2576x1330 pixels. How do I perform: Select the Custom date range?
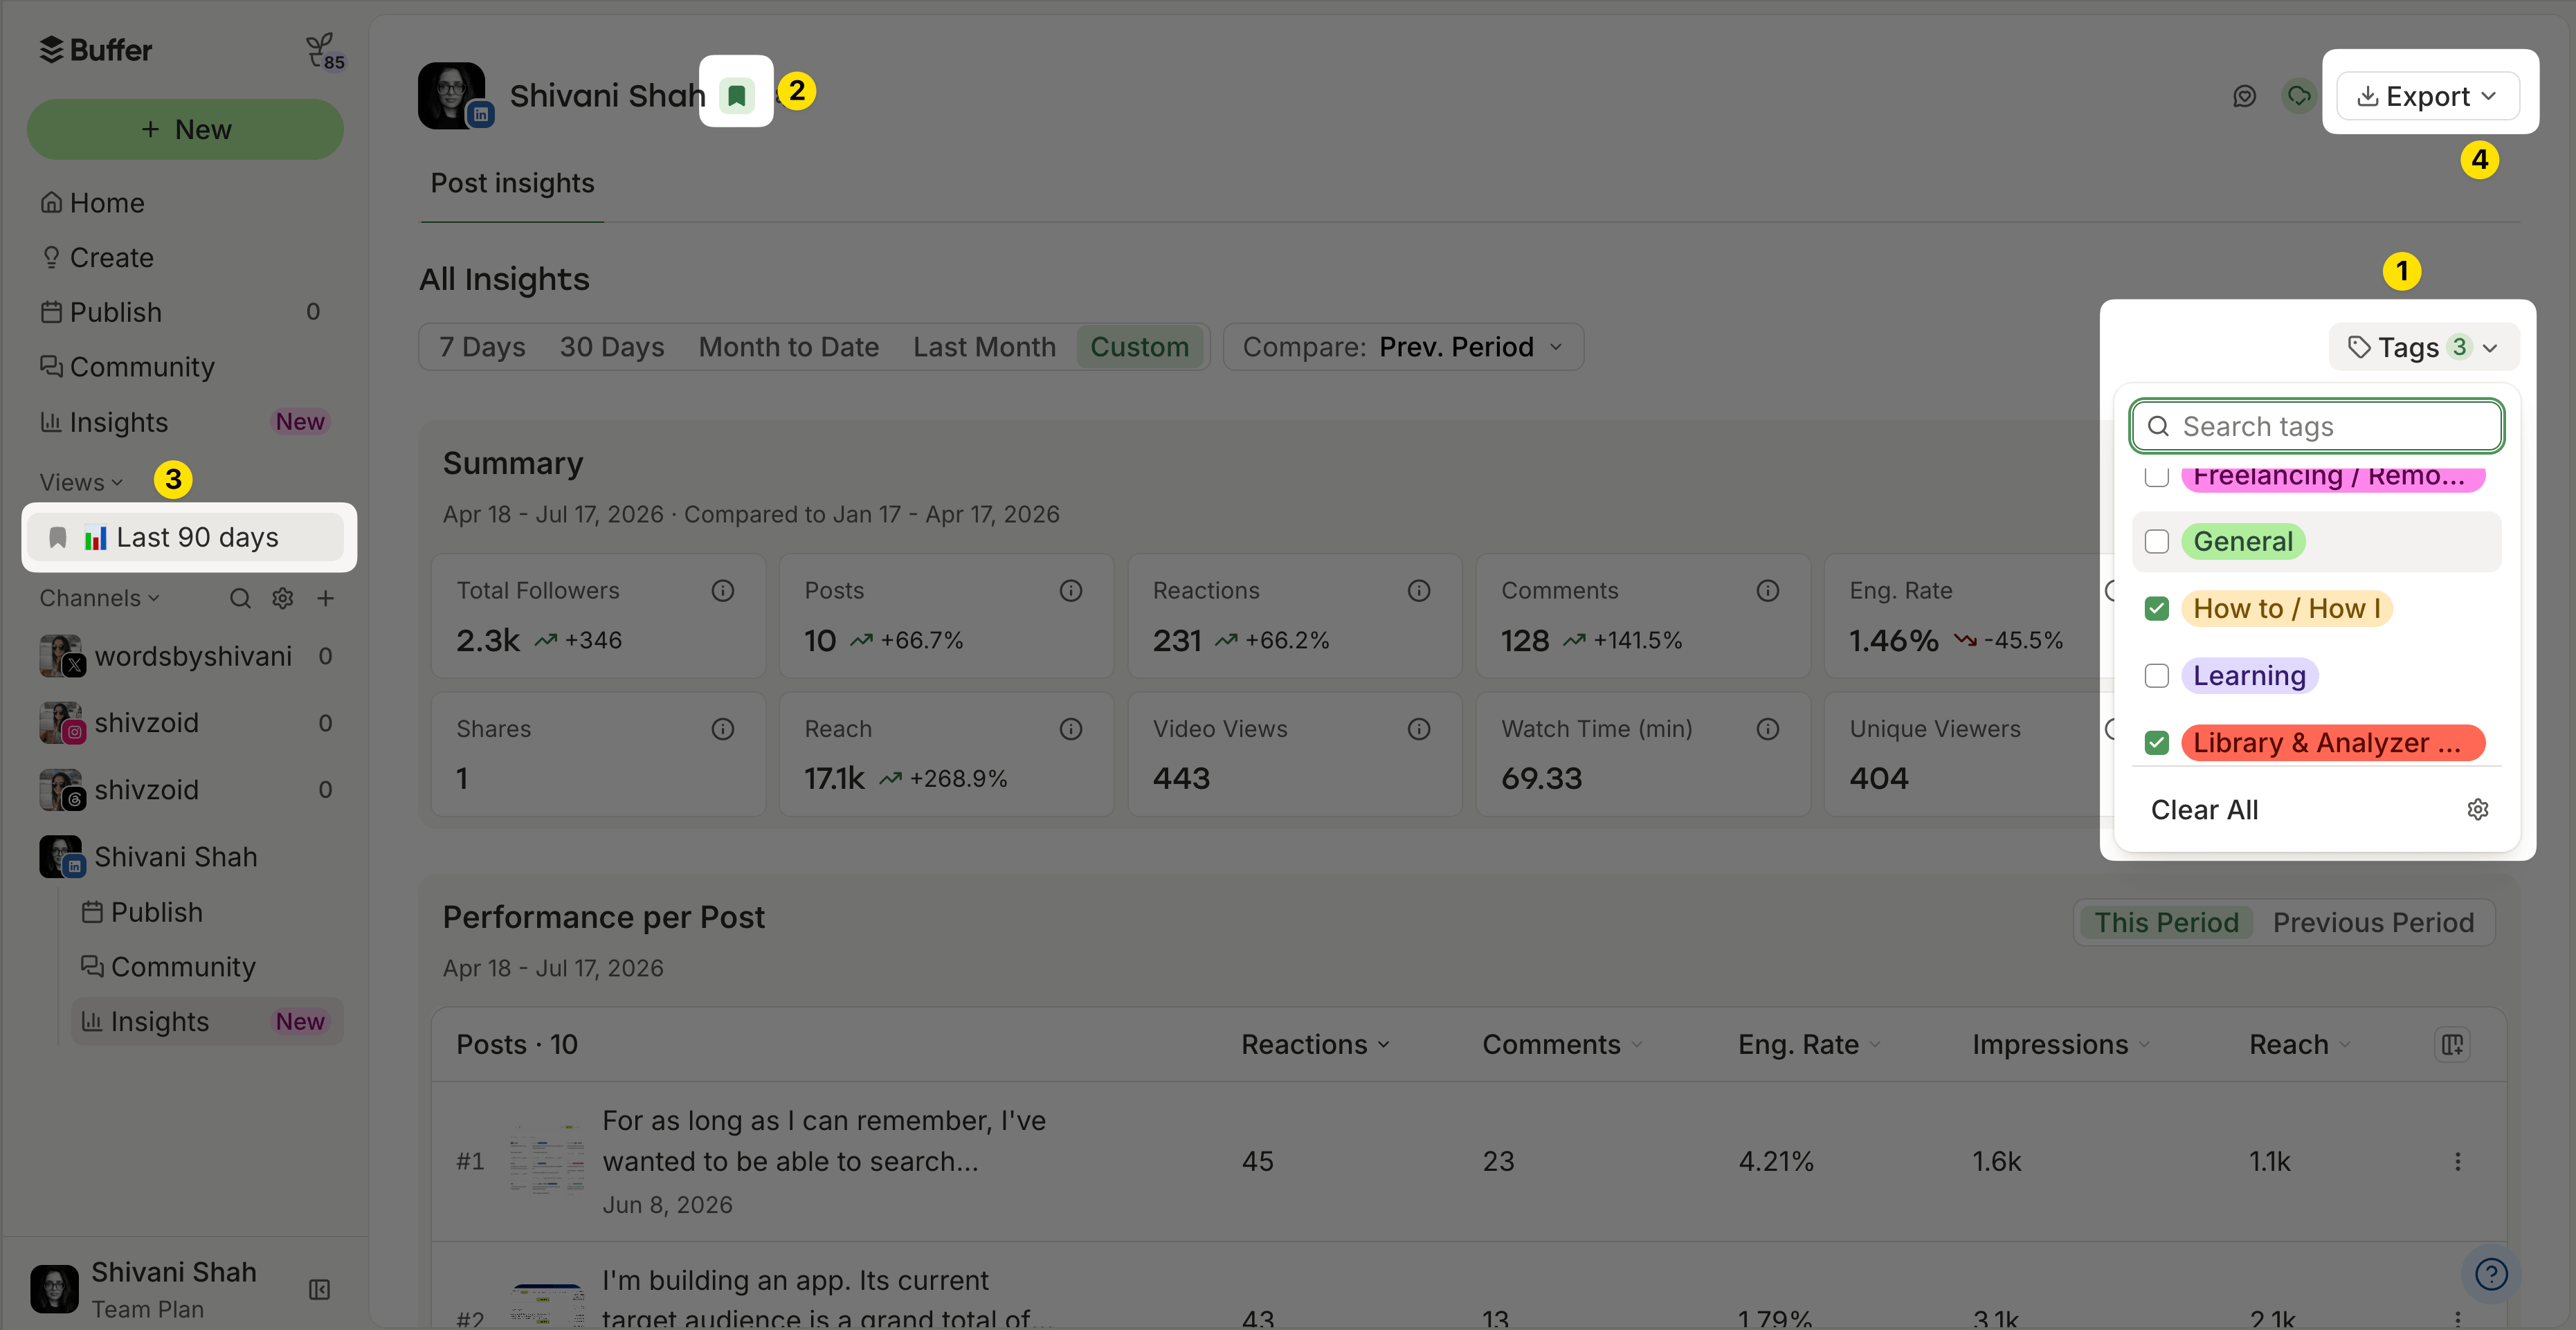pos(1139,347)
